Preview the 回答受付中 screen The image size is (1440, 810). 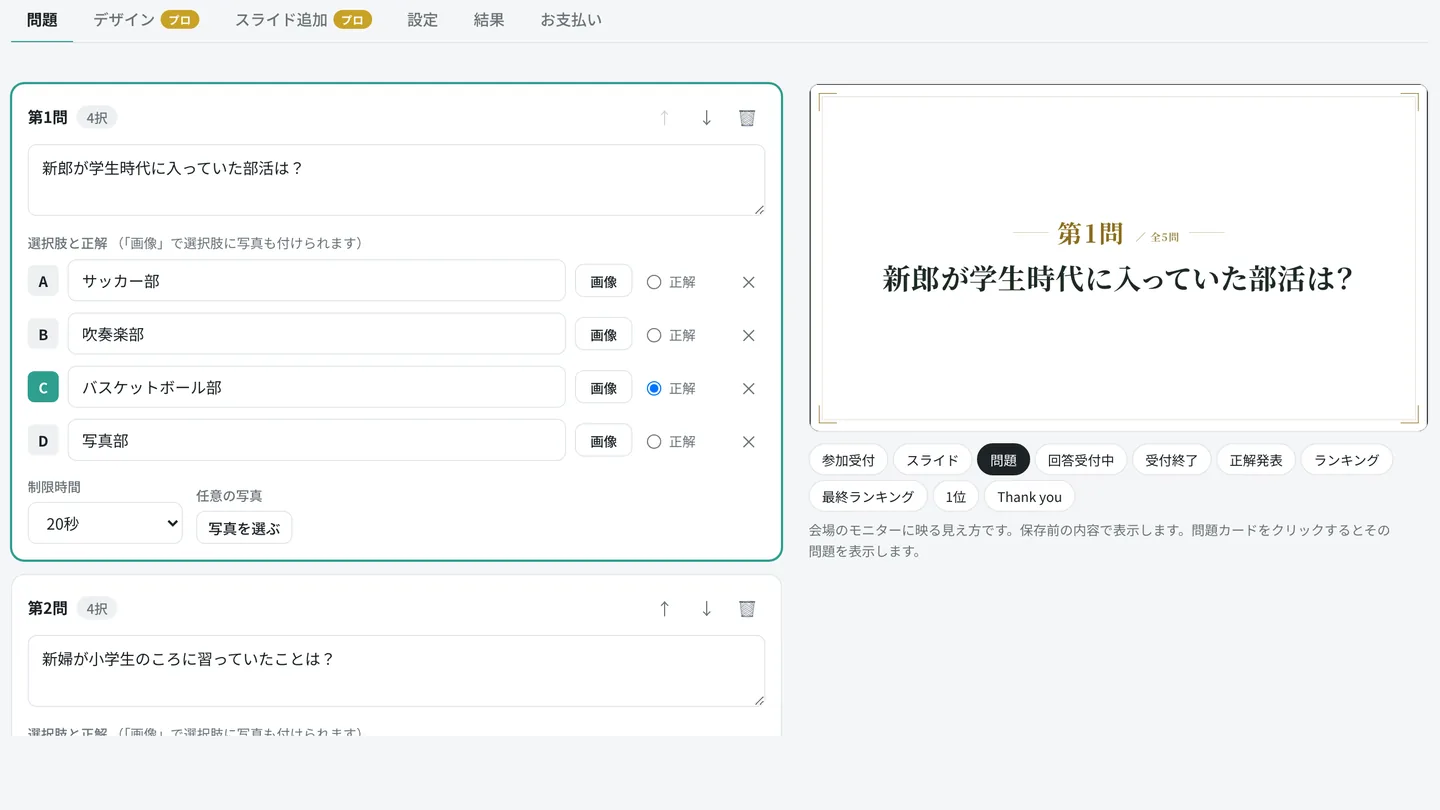coord(1081,460)
